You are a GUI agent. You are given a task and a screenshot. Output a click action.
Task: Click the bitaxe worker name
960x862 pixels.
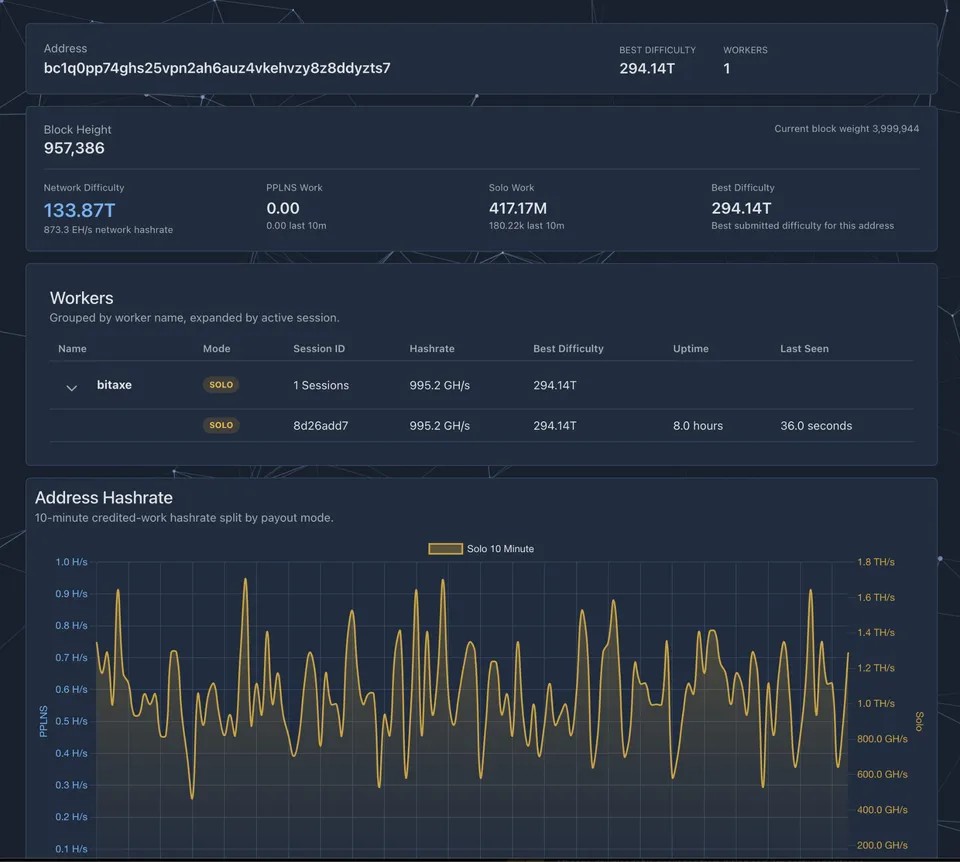114,384
